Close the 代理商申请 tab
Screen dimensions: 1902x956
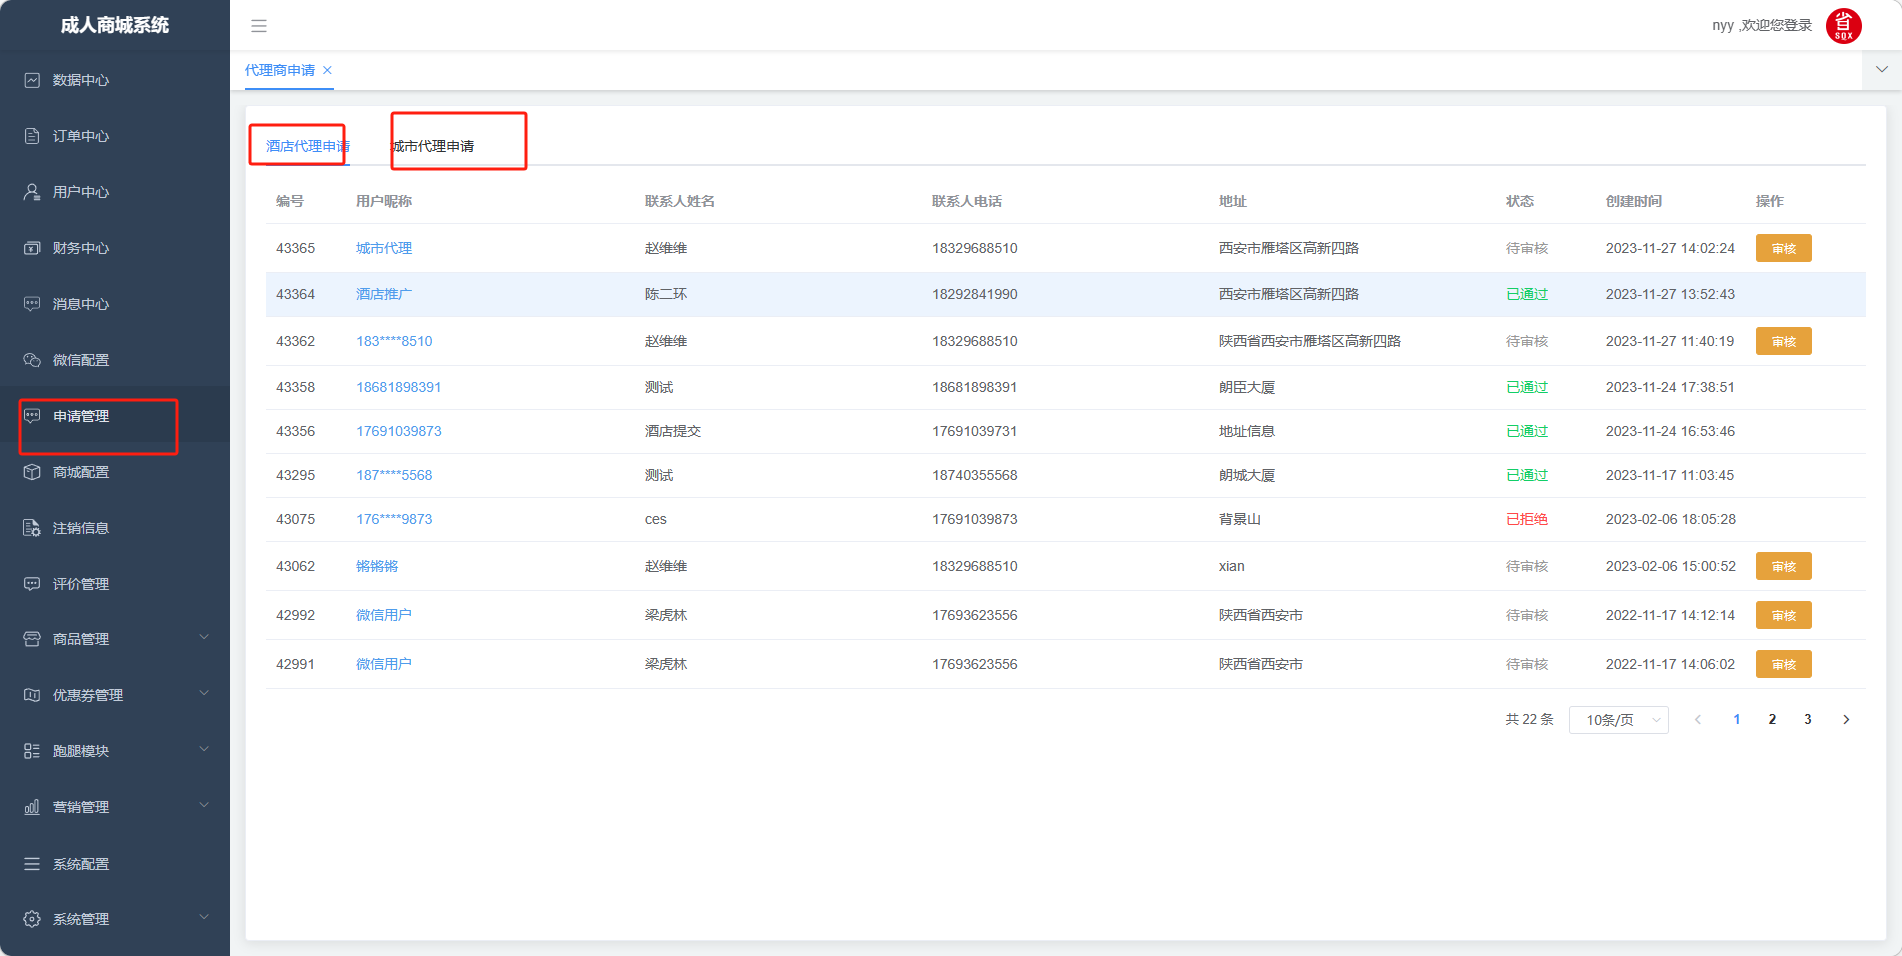click(327, 70)
